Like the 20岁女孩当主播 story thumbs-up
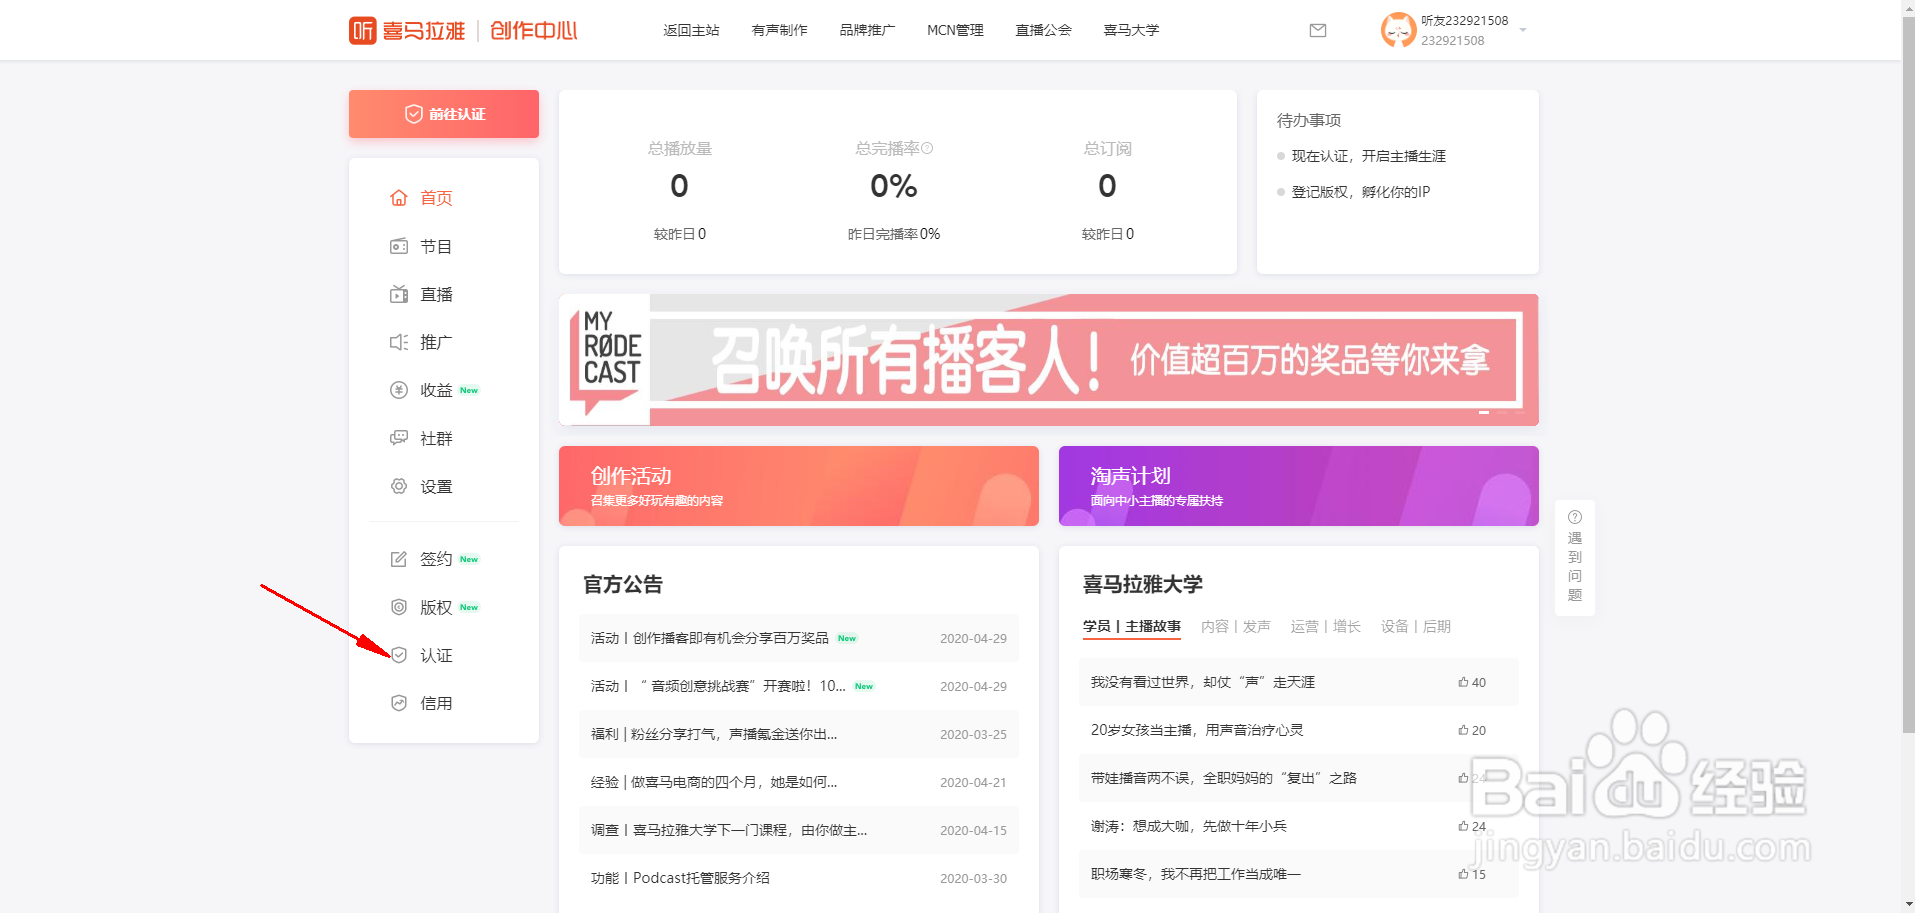The height and width of the screenshot is (913, 1915). 1463,730
